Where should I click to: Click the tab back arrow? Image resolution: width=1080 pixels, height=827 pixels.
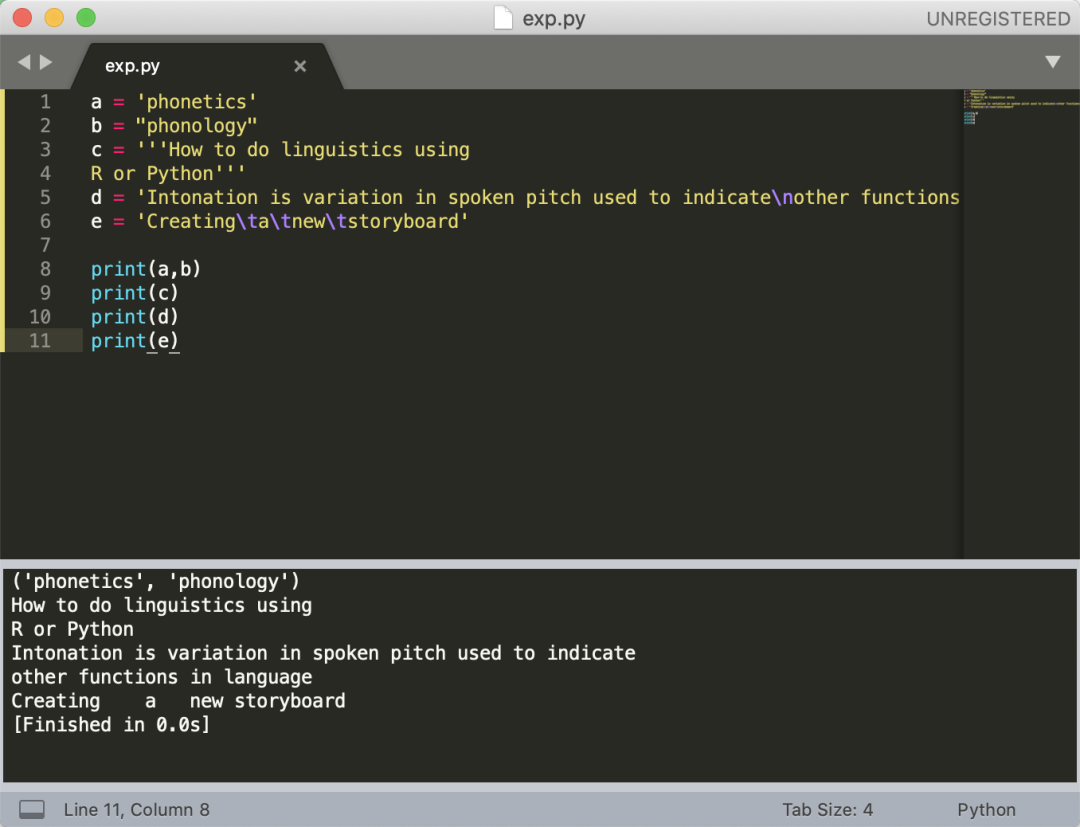point(23,62)
